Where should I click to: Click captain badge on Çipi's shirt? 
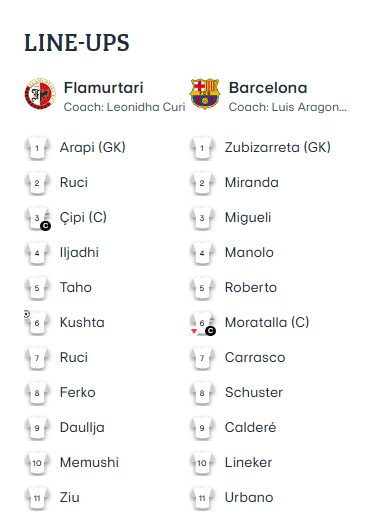45,226
